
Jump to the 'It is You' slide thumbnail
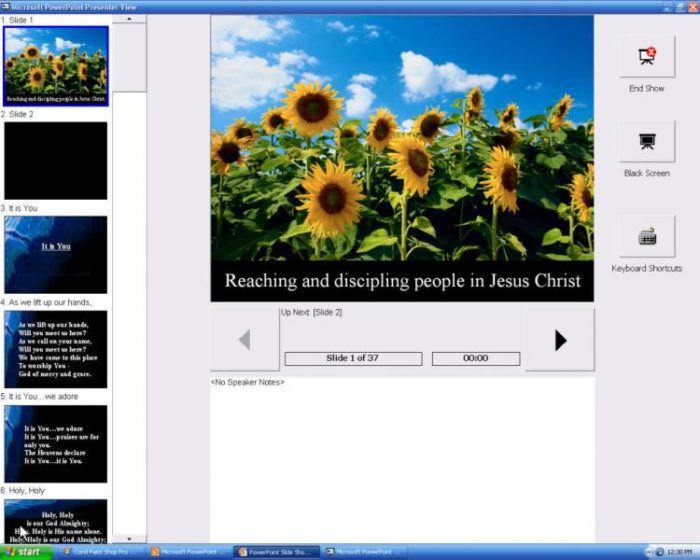56,254
